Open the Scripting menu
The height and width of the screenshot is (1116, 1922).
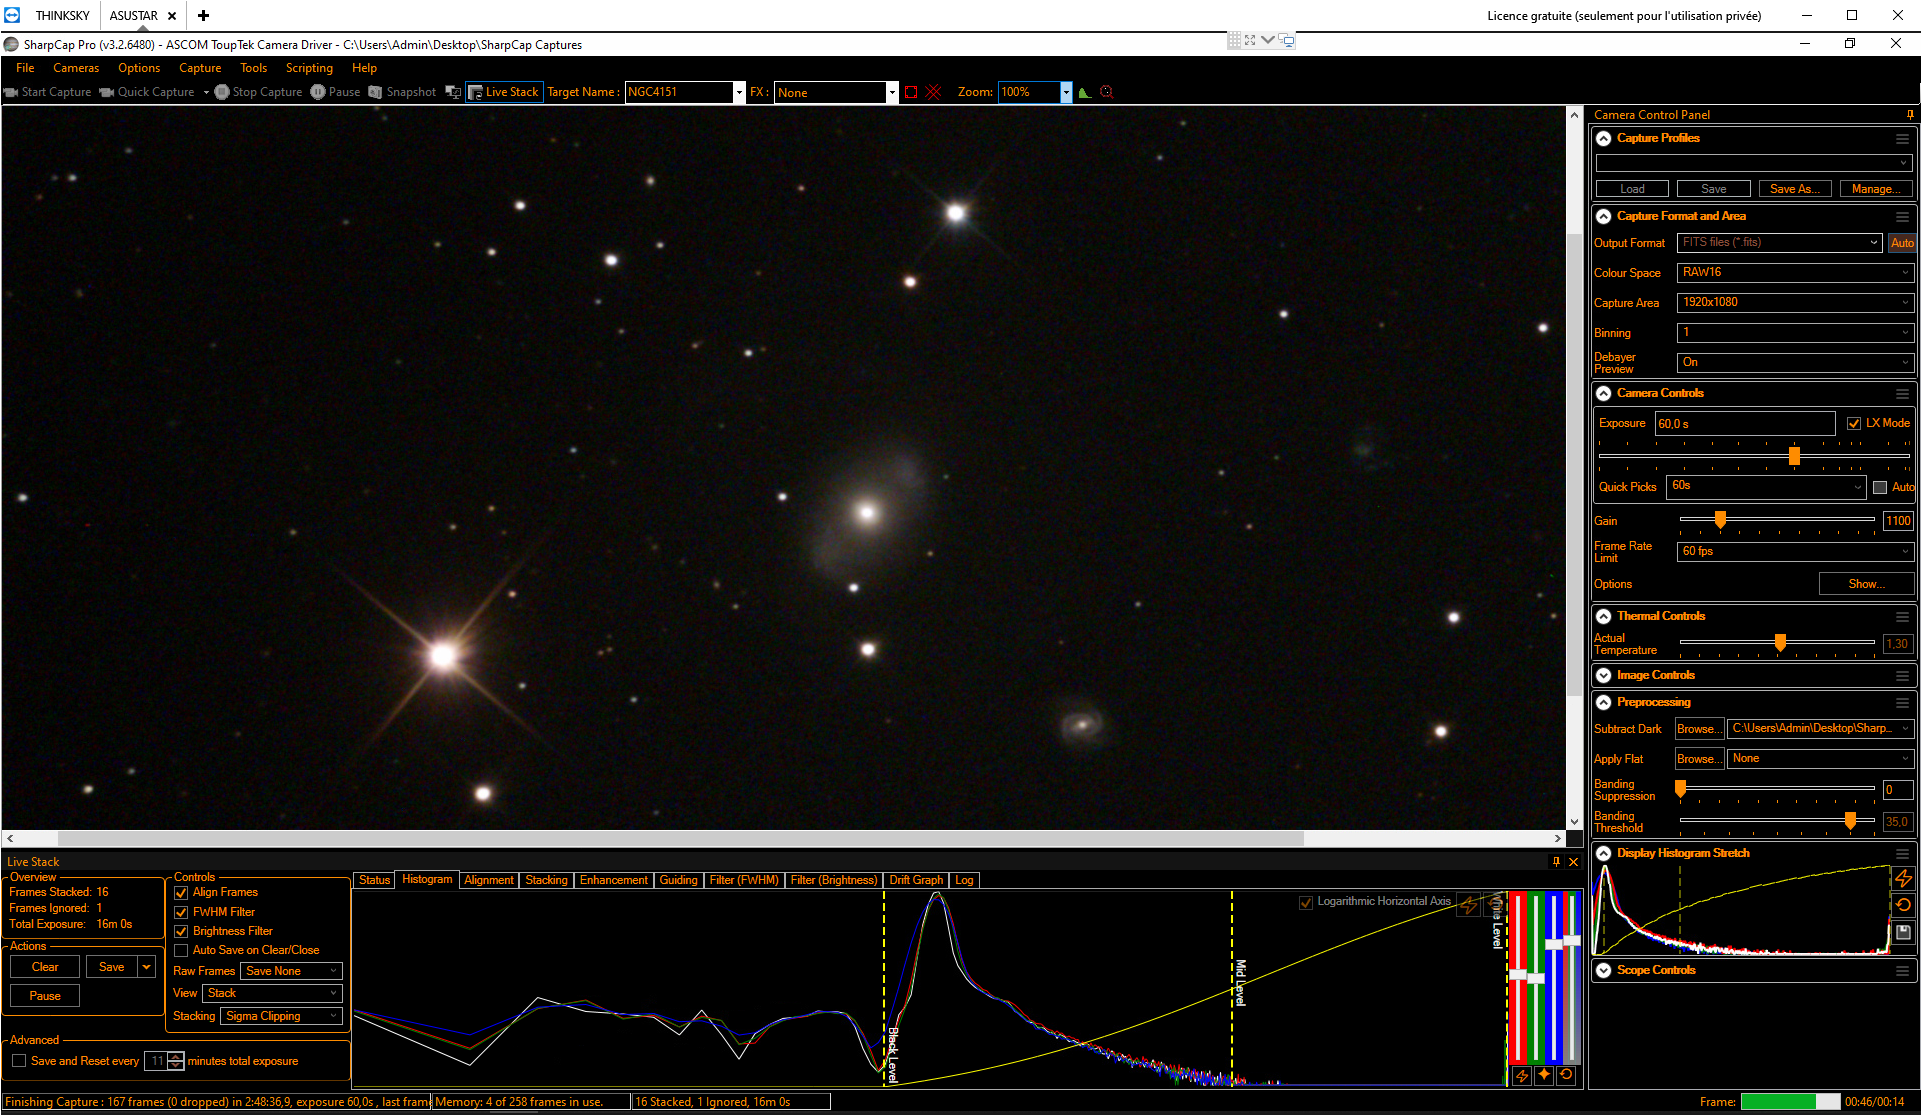pyautogui.click(x=309, y=68)
